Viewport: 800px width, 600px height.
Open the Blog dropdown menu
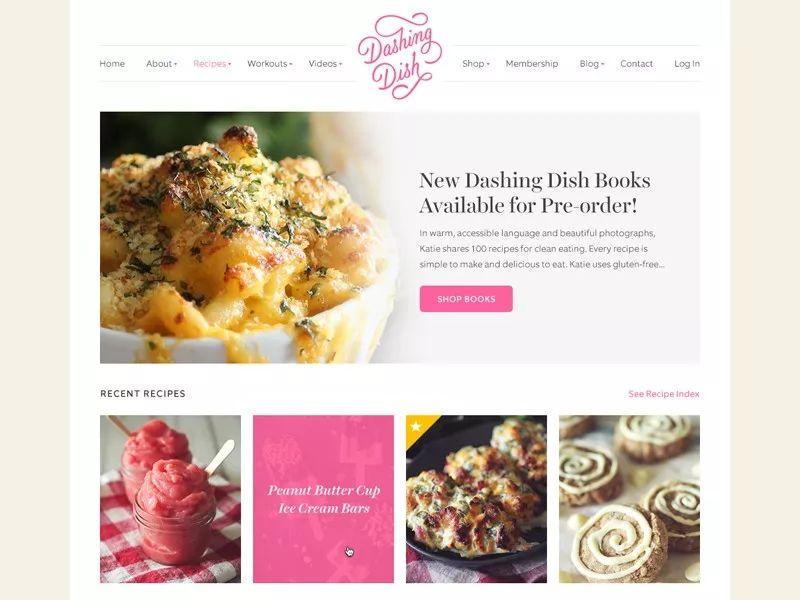[592, 64]
